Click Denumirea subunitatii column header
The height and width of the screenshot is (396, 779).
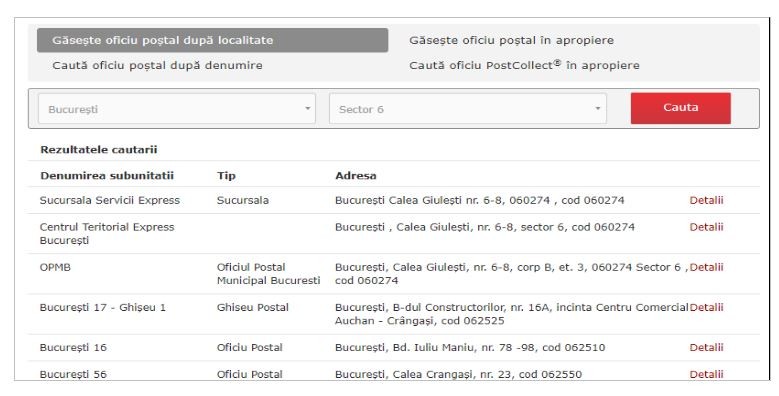click(107, 175)
